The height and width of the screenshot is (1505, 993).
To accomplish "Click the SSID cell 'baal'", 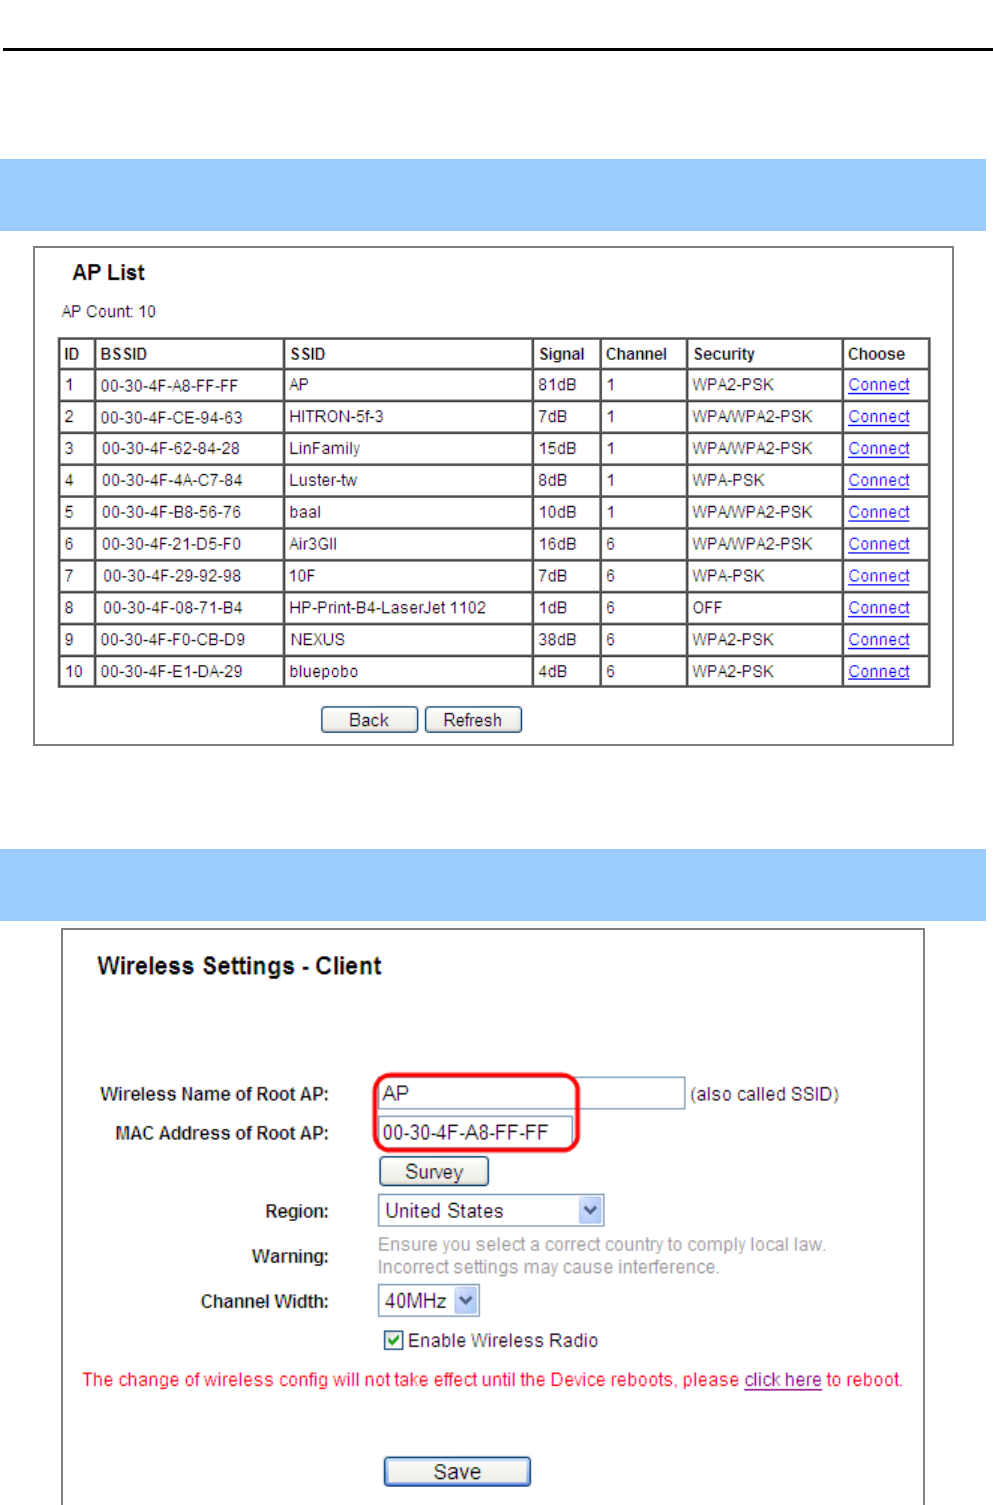I will pyautogui.click(x=408, y=513).
